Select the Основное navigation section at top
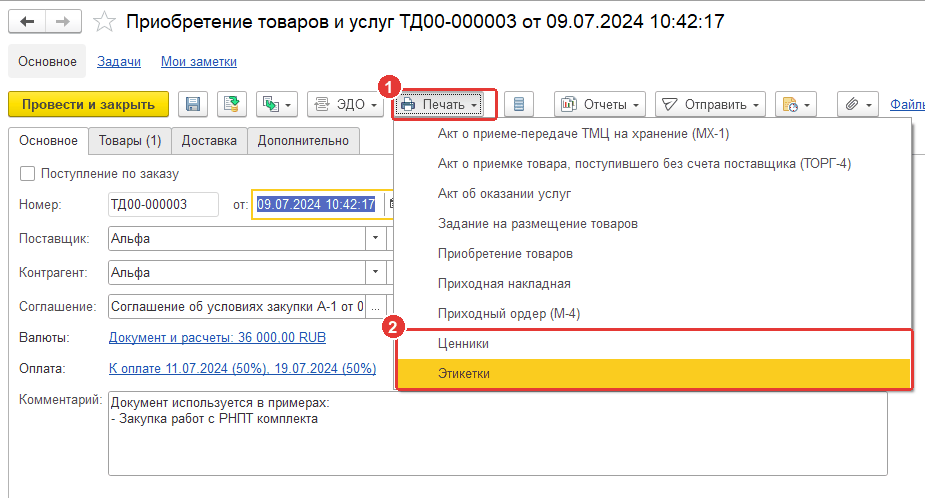Screen dimensions: 925x498 point(47,61)
